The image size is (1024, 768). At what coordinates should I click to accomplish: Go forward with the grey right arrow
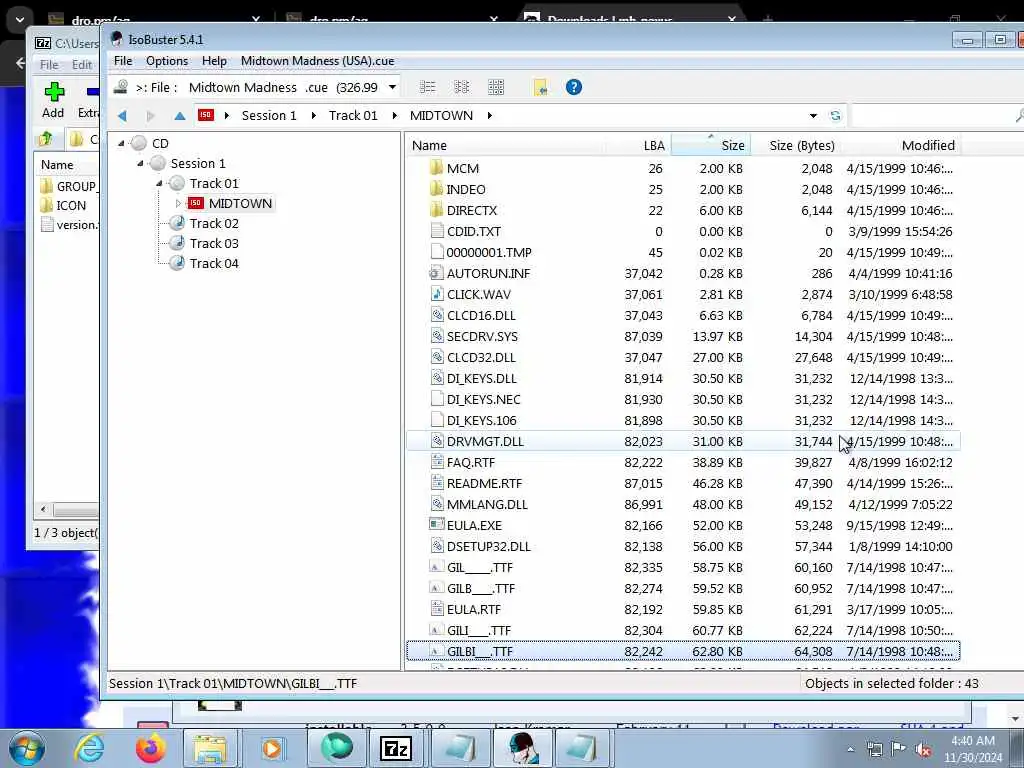point(151,116)
